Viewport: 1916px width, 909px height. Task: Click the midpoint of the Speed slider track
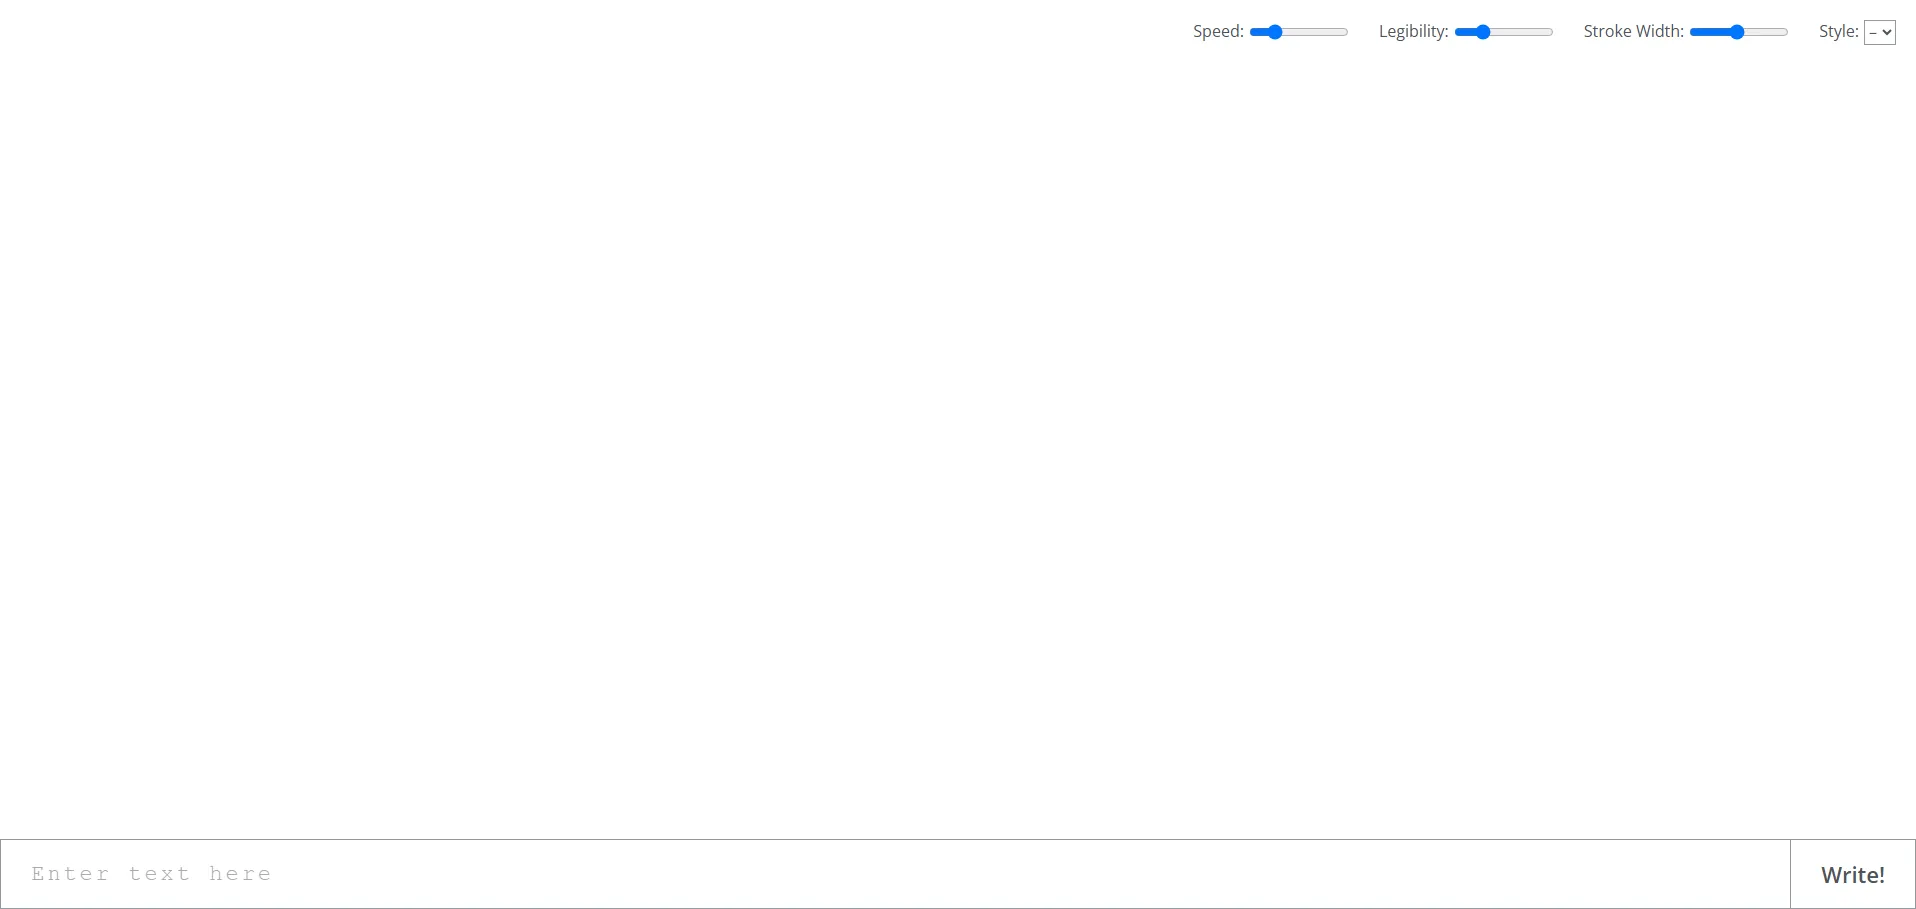[x=1299, y=32]
